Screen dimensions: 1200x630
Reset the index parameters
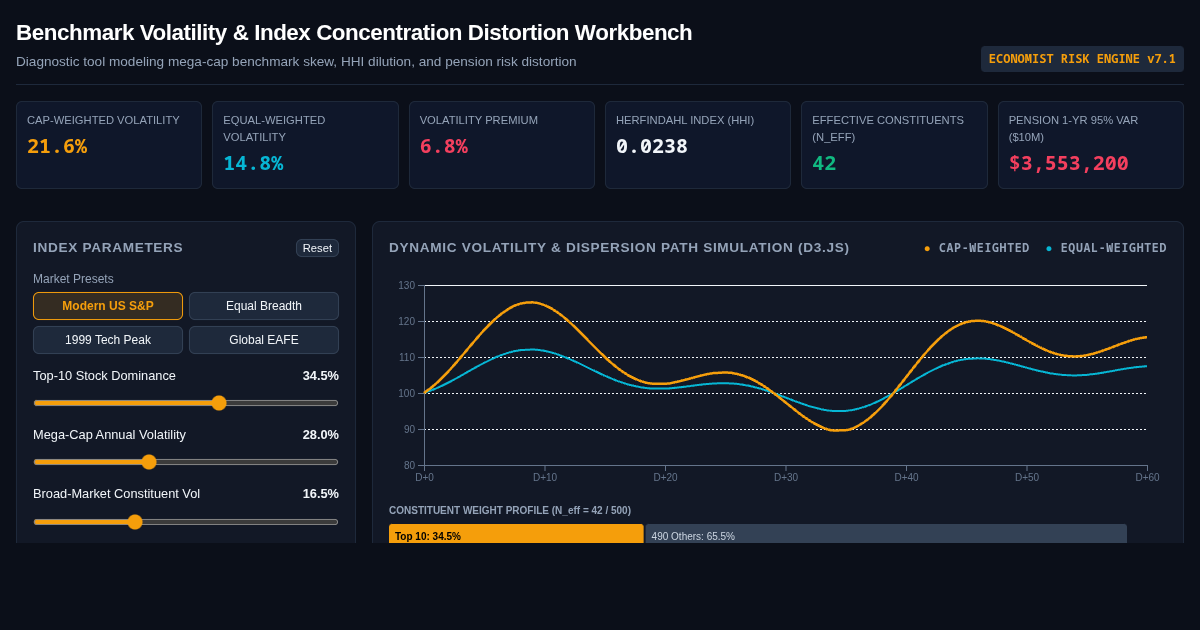click(x=317, y=248)
